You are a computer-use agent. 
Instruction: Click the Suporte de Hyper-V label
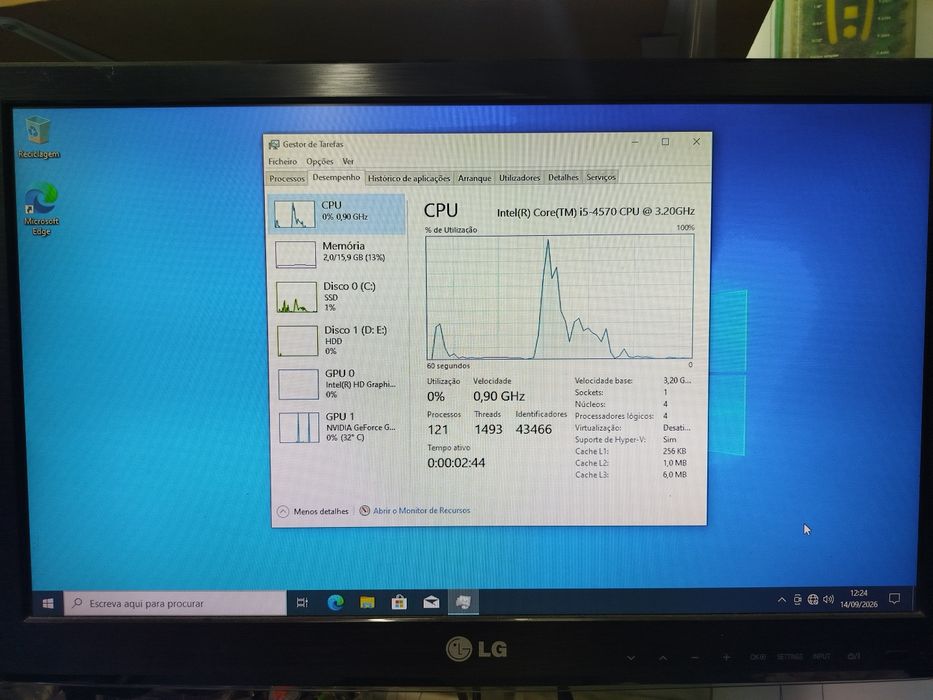point(610,439)
